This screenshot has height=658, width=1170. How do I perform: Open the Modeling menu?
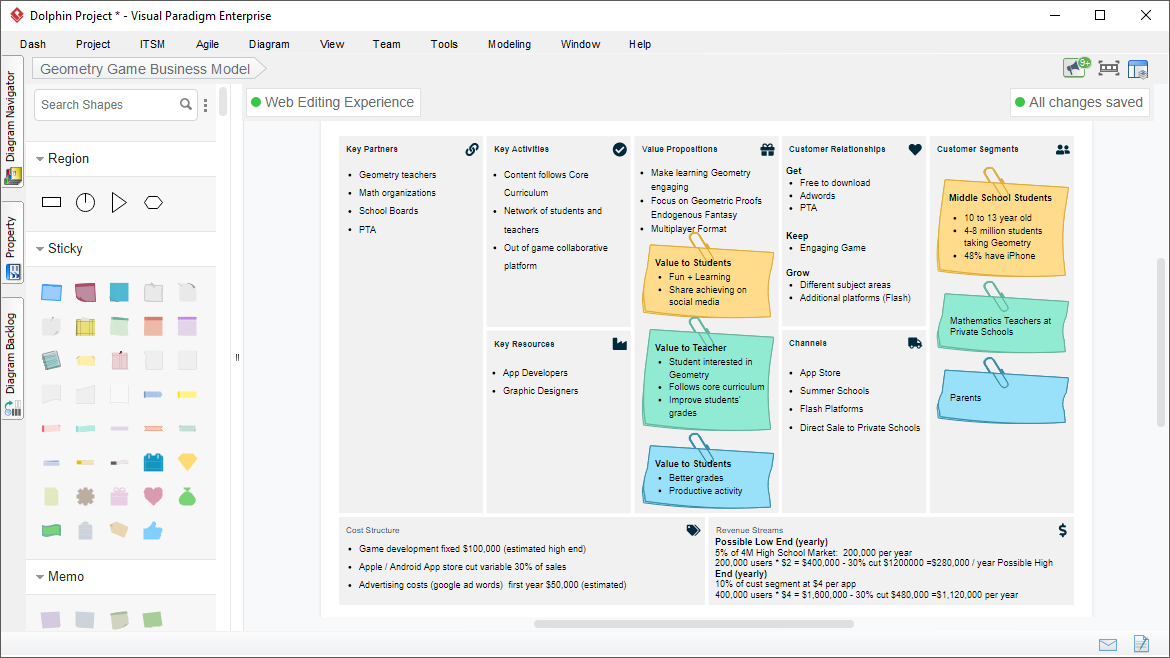[509, 44]
